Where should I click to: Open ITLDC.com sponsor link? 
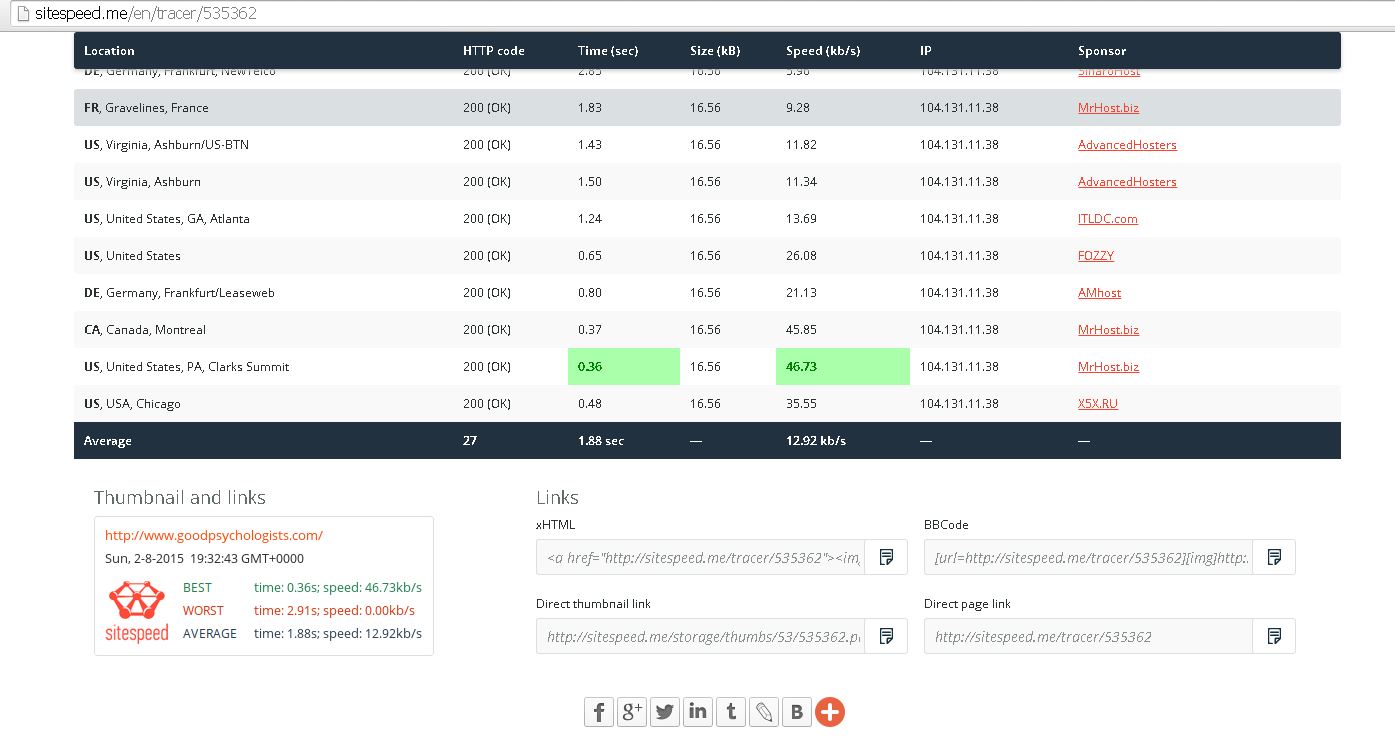coord(1108,219)
